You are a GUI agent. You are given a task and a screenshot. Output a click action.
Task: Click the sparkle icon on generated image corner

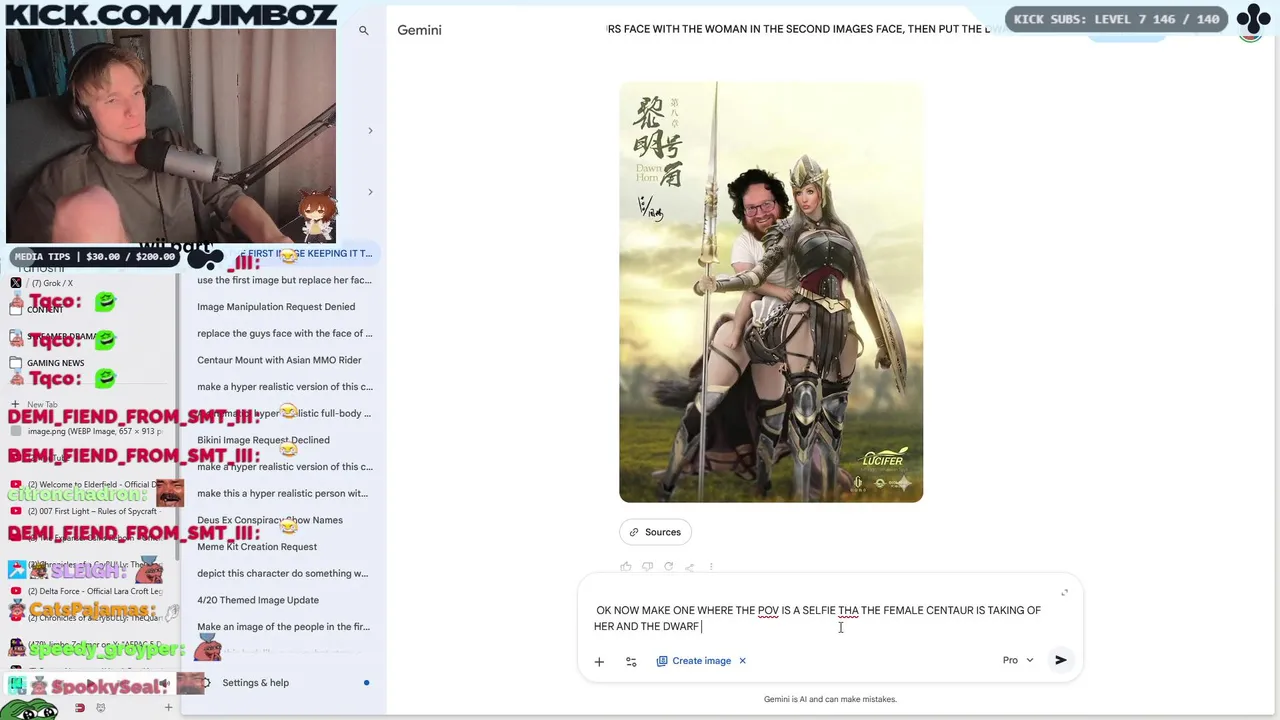tap(902, 483)
